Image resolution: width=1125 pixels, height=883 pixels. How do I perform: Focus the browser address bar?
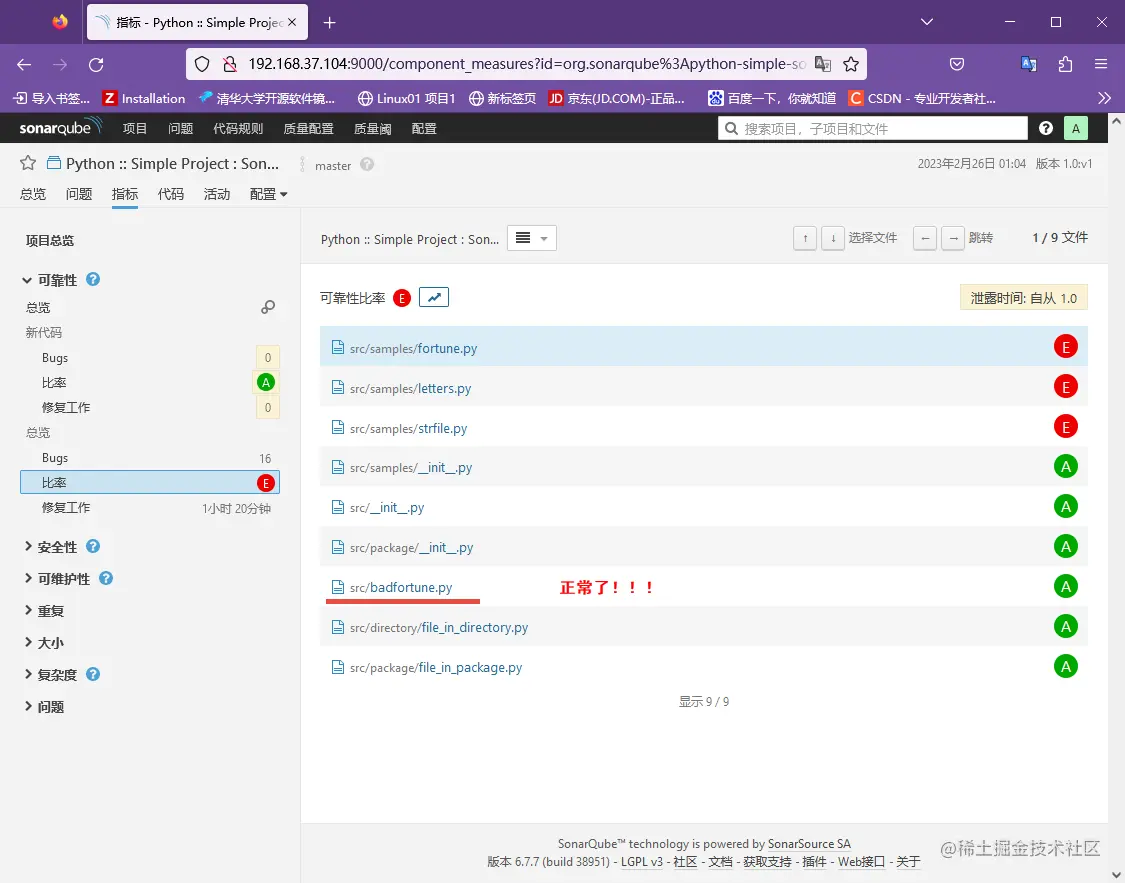[527, 65]
